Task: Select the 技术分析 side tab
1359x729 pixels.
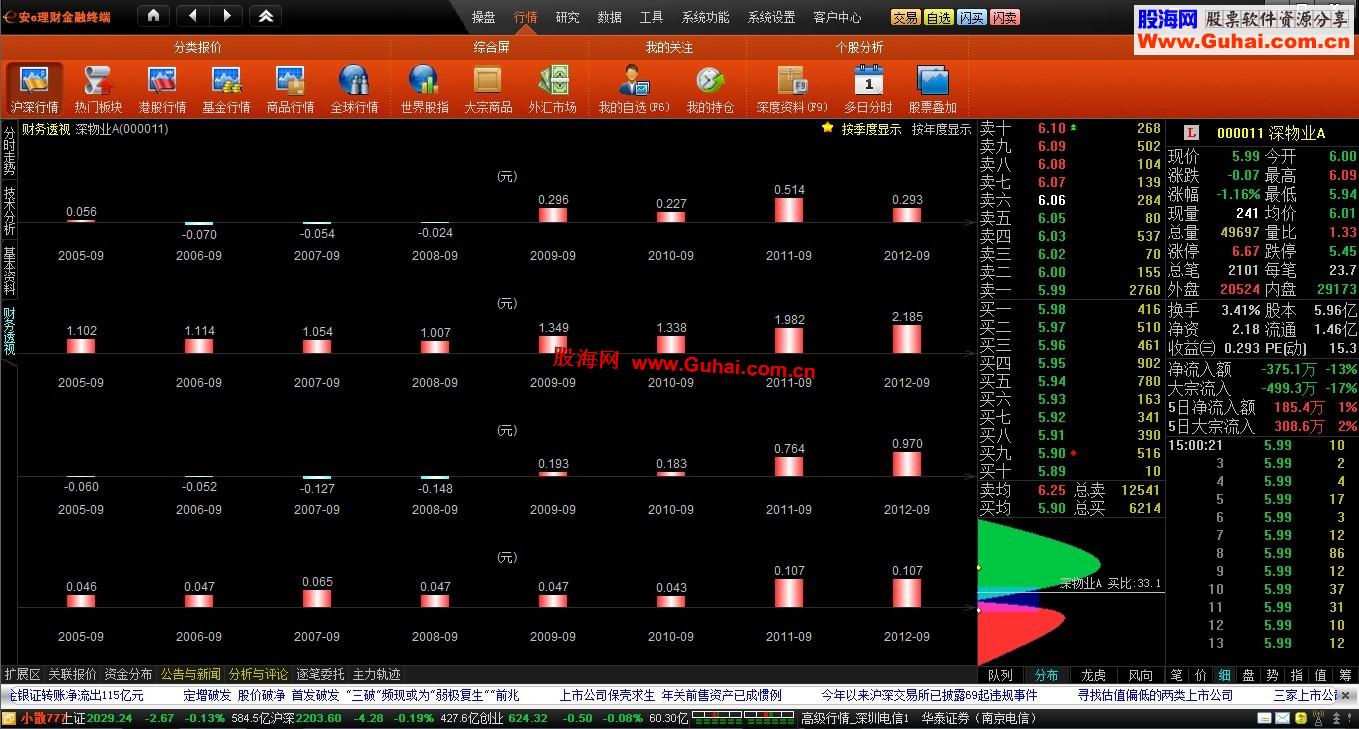Action: click(9, 210)
